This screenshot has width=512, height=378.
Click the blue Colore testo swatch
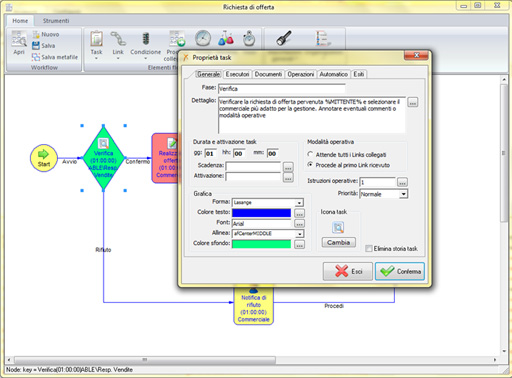click(x=261, y=213)
